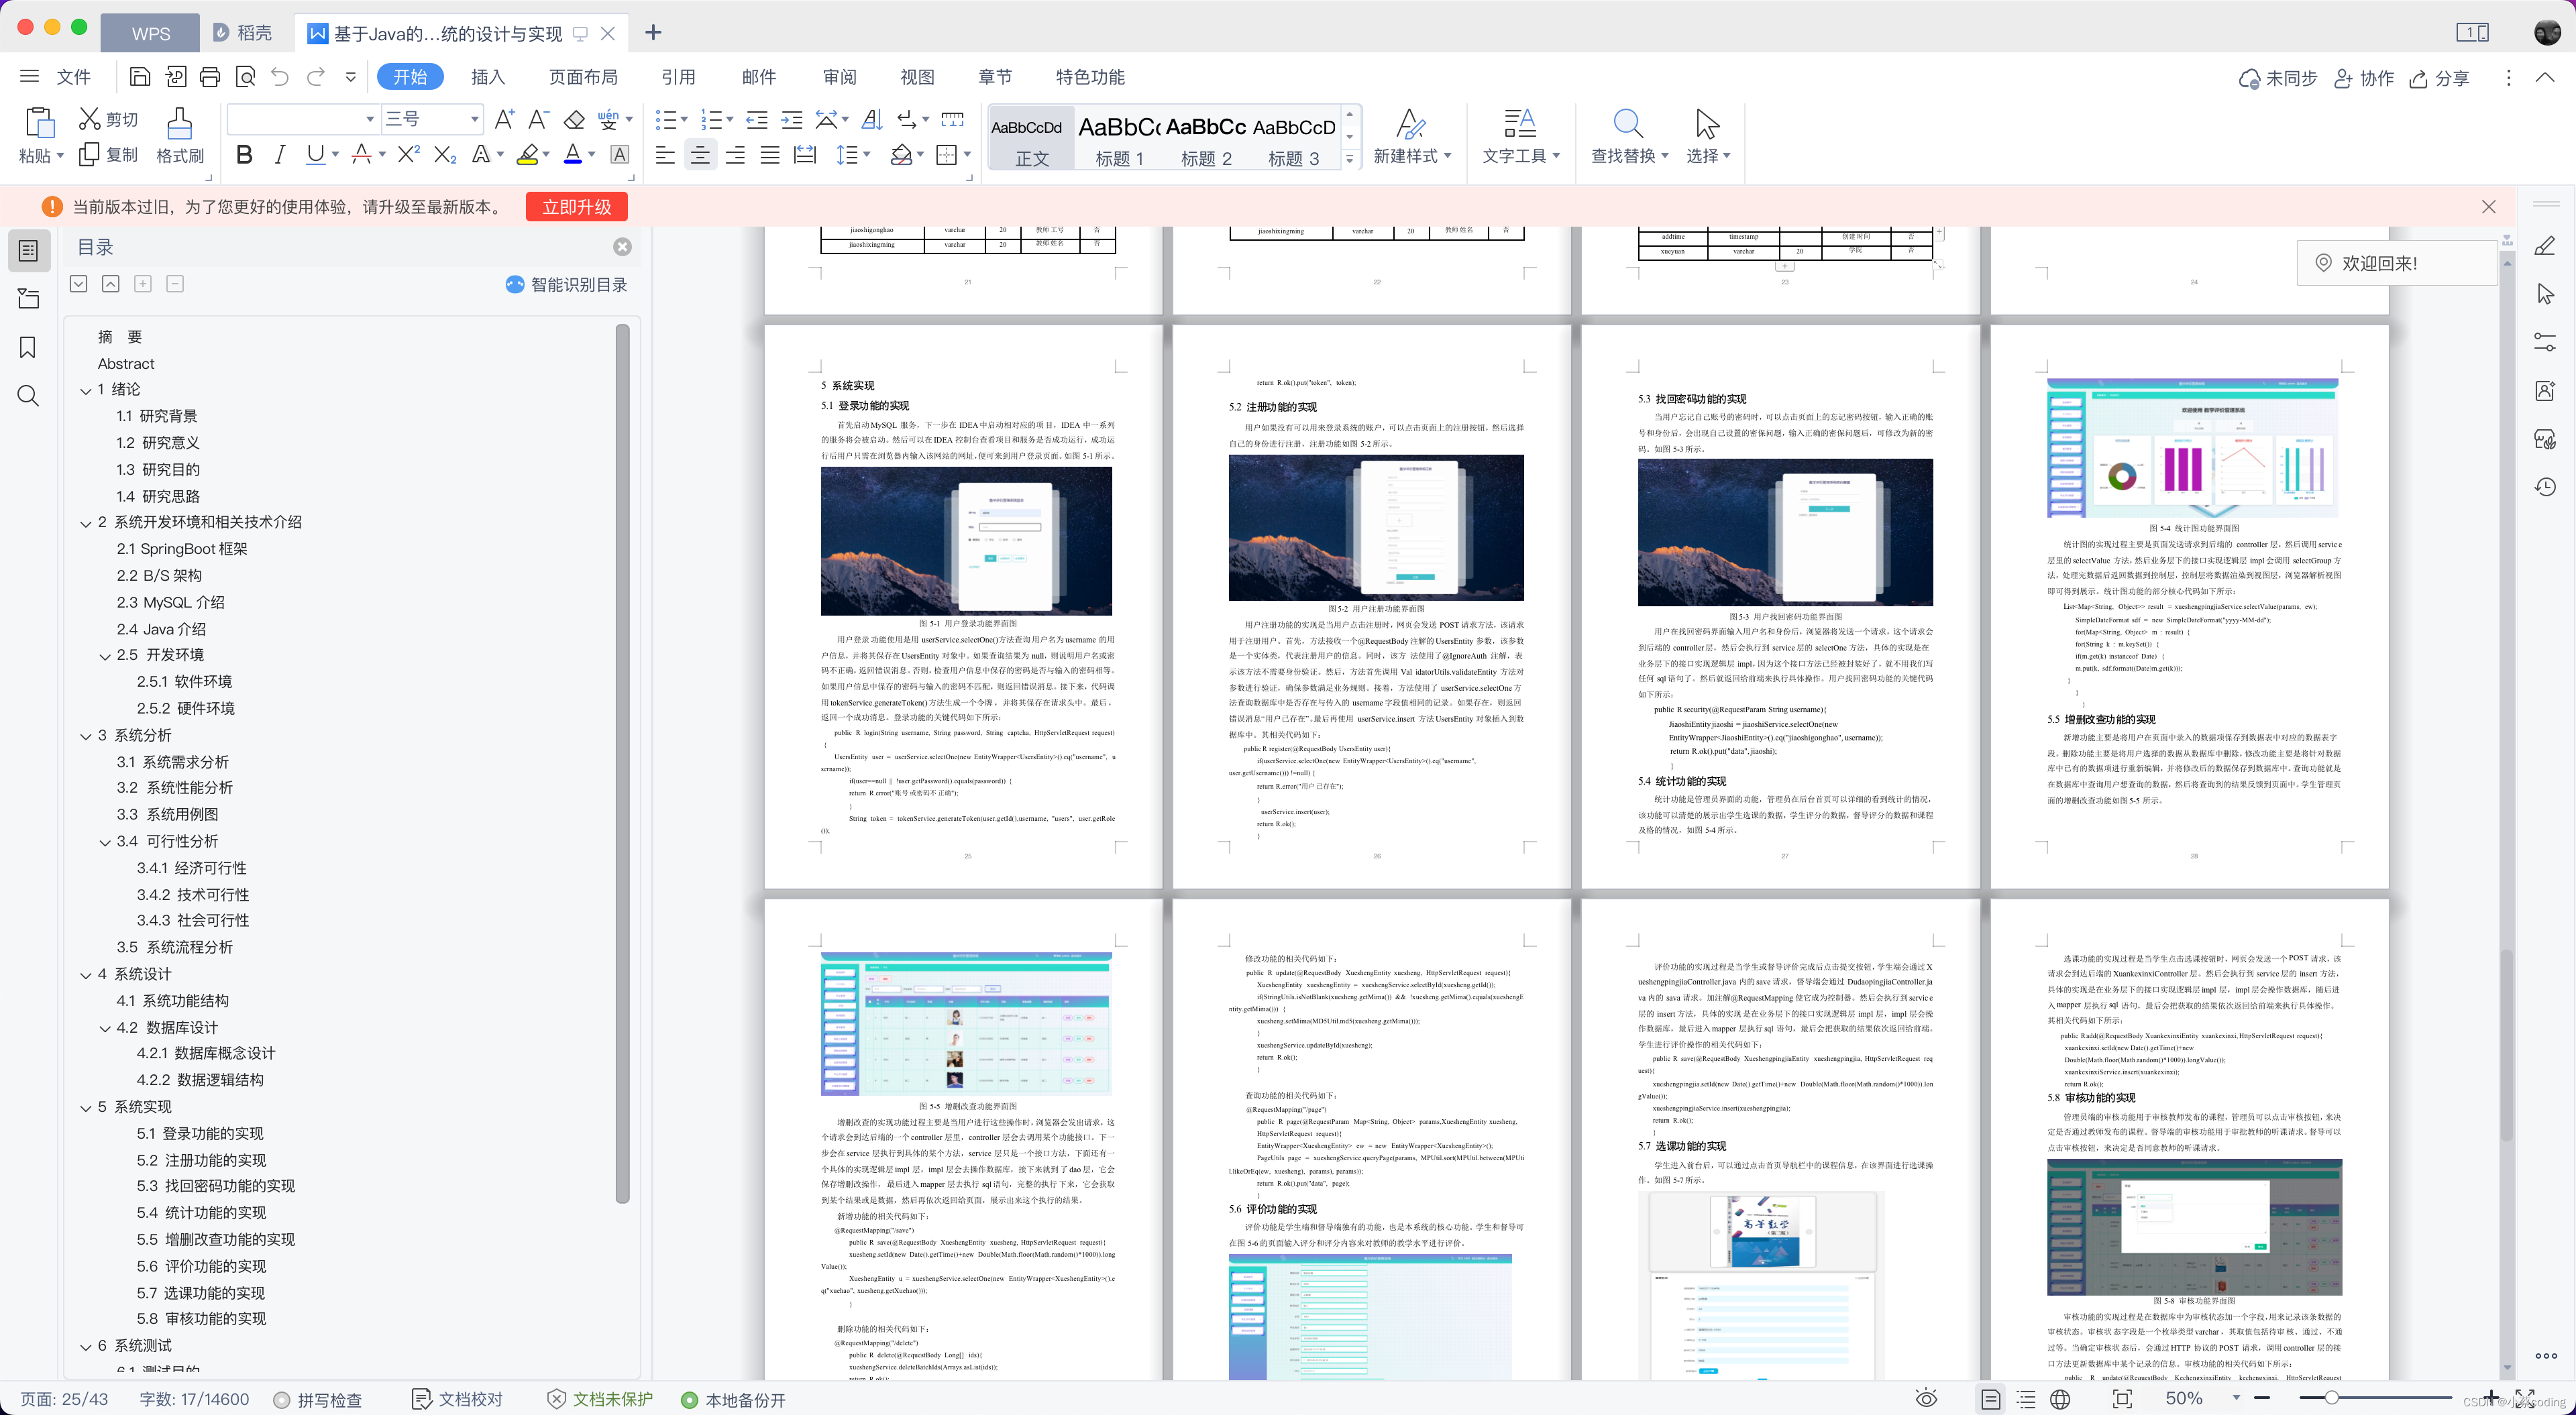Screen dimensions: 2576x1415
Task: Click the text highlight color swatch
Action: pos(527,154)
